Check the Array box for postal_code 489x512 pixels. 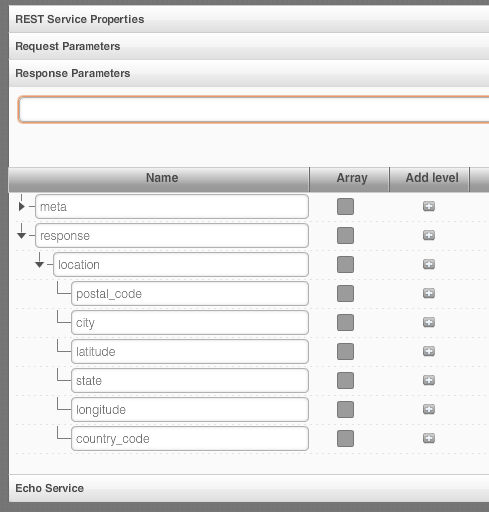tap(345, 294)
